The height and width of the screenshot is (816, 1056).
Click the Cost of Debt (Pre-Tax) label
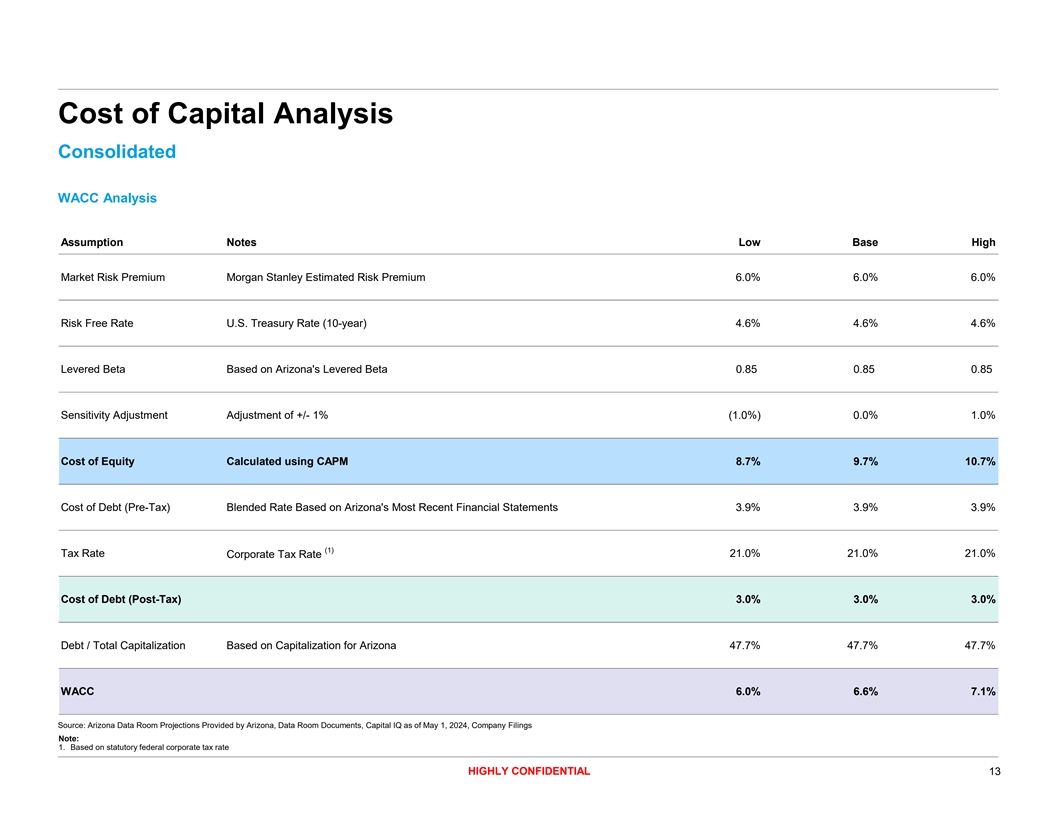115,507
